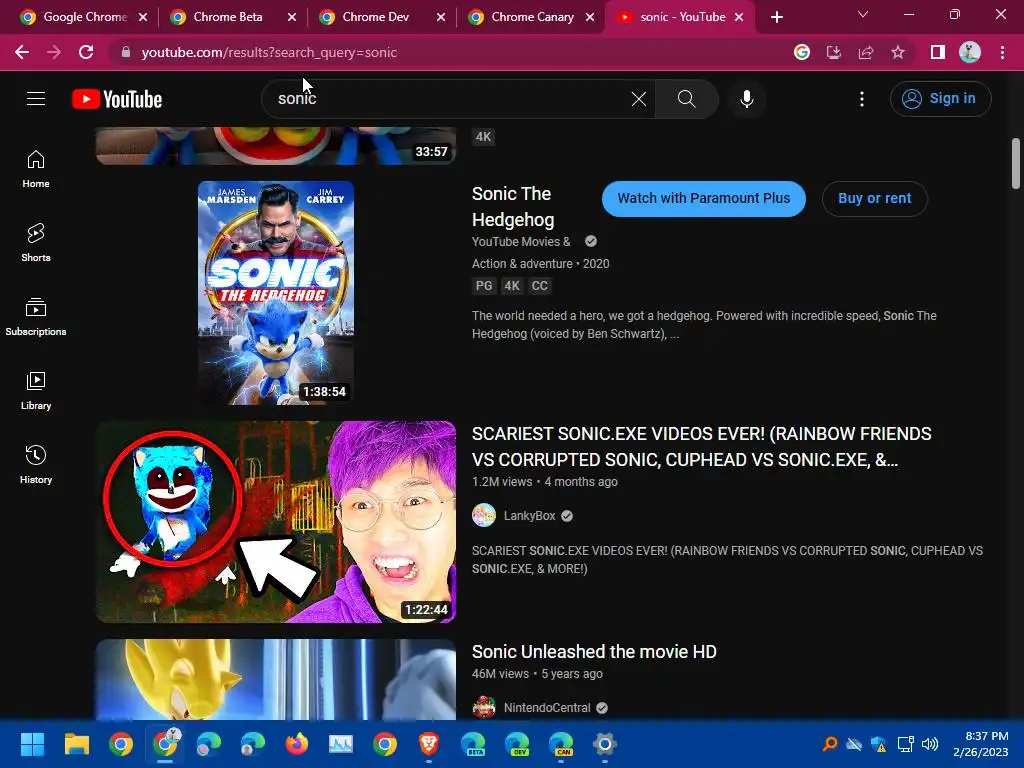The image size is (1024, 768).
Task: Open Sonic The Hedgehog movie poster thumbnail
Action: click(276, 293)
